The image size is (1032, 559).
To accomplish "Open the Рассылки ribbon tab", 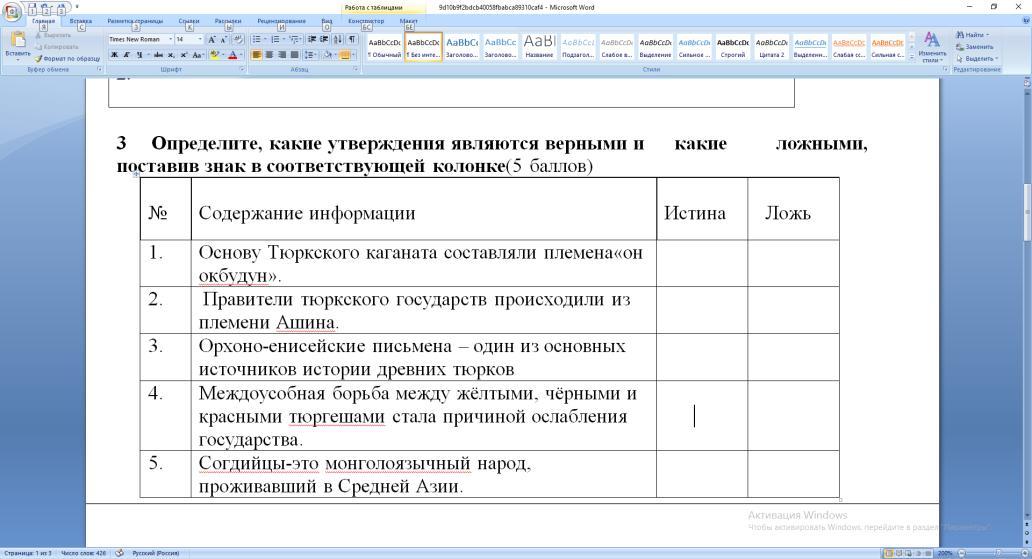I will 228,21.
